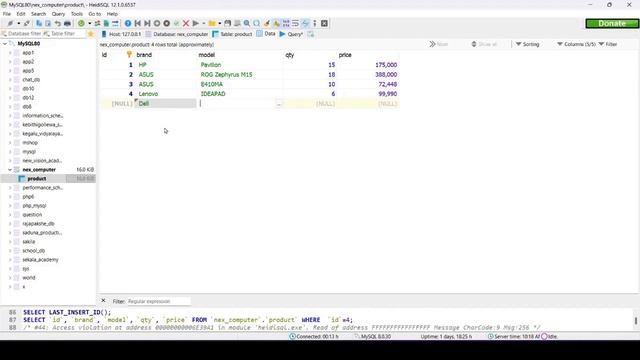Screen dimensions: 640x360
Task: Click the 'Dell' cell in new row
Action: 165,104
